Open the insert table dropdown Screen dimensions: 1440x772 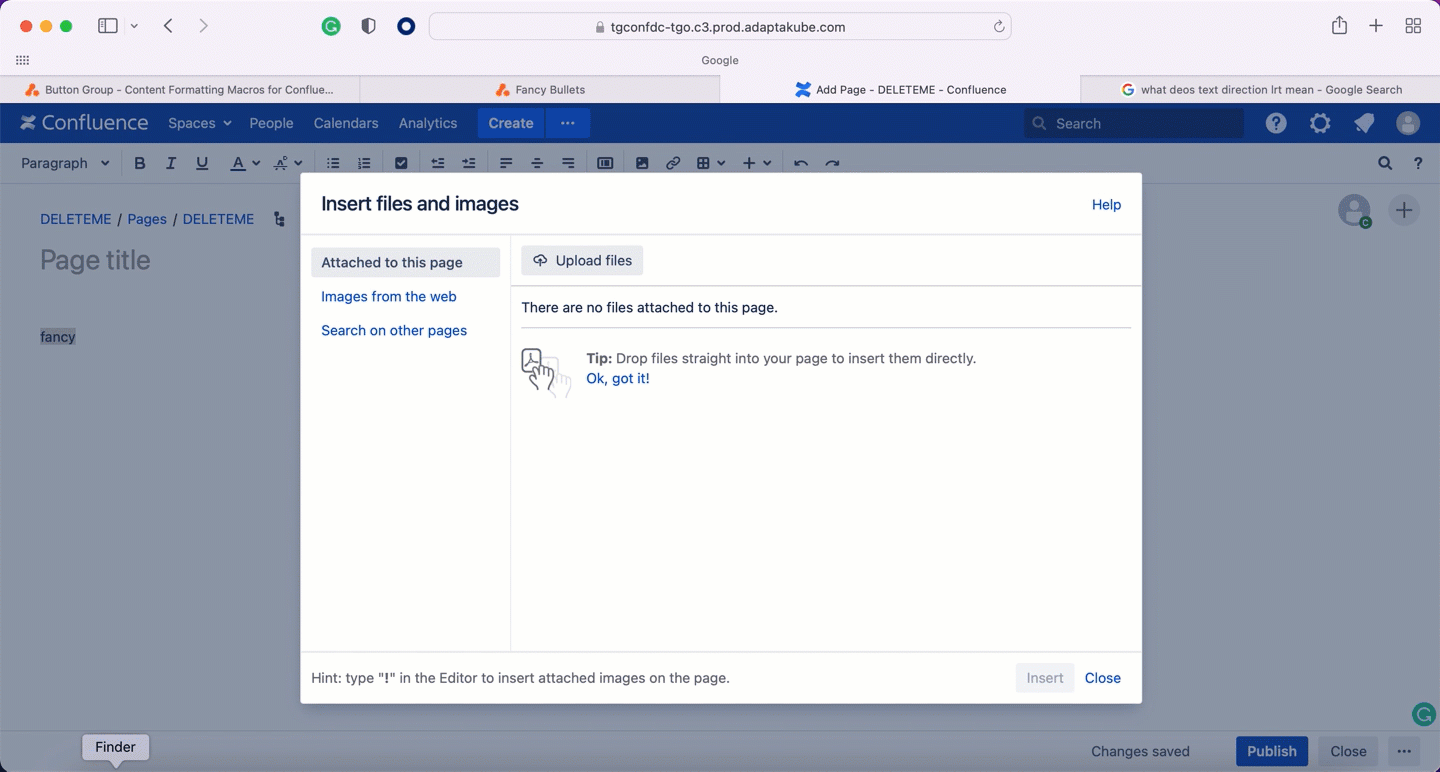click(710, 163)
